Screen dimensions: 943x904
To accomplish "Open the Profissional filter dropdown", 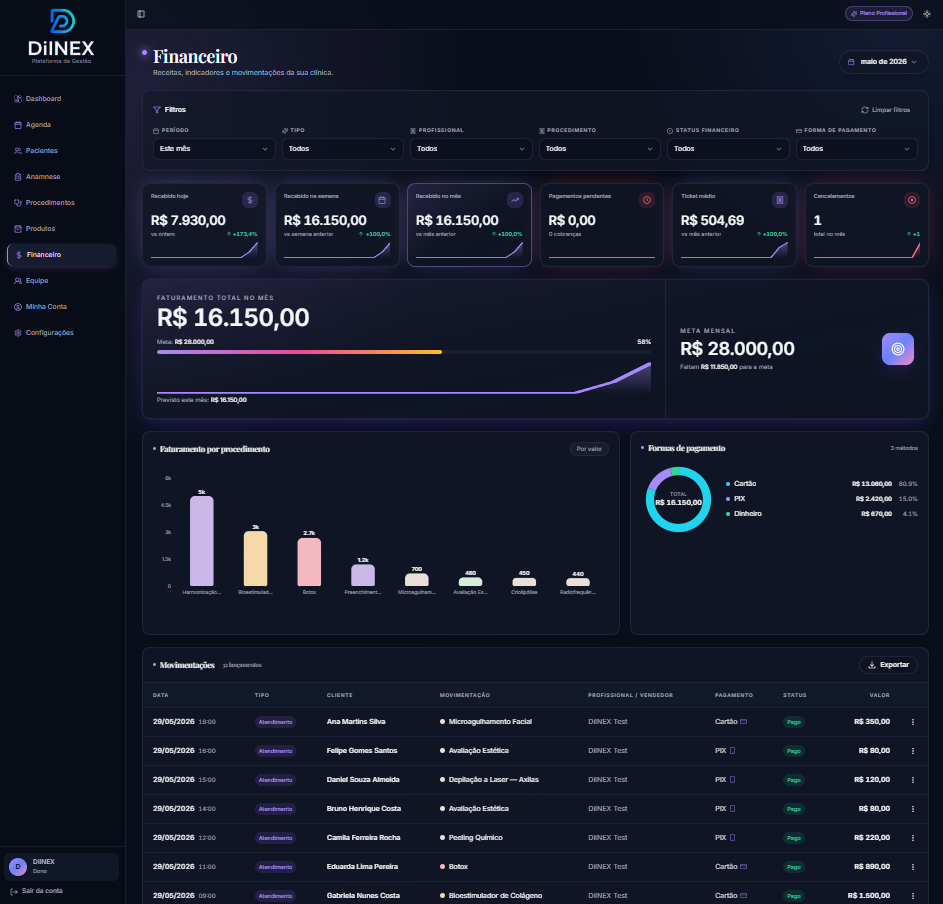I will point(471,149).
